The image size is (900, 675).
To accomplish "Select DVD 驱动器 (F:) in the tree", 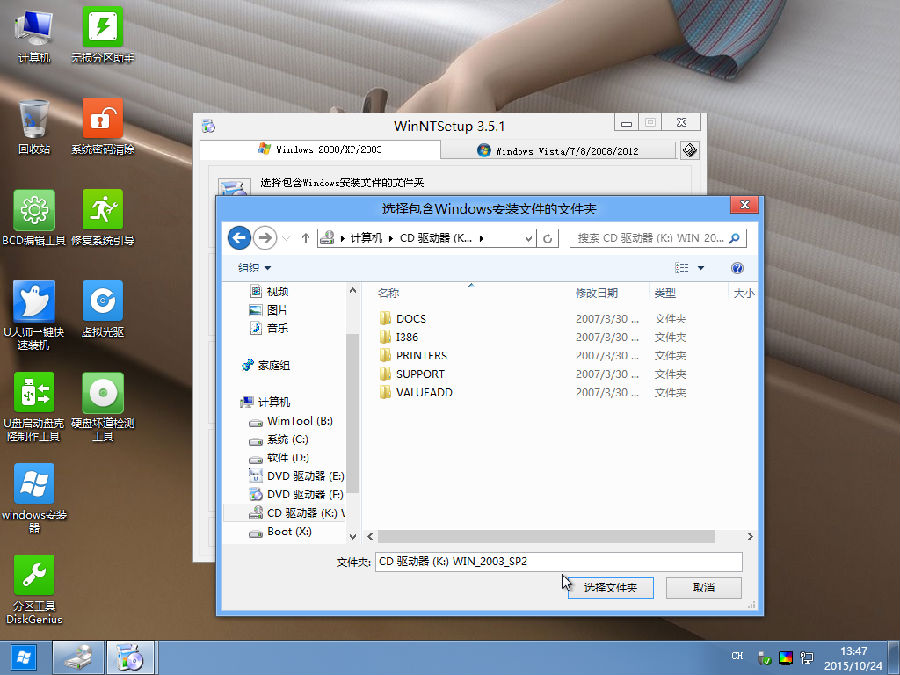I will click(x=296, y=494).
